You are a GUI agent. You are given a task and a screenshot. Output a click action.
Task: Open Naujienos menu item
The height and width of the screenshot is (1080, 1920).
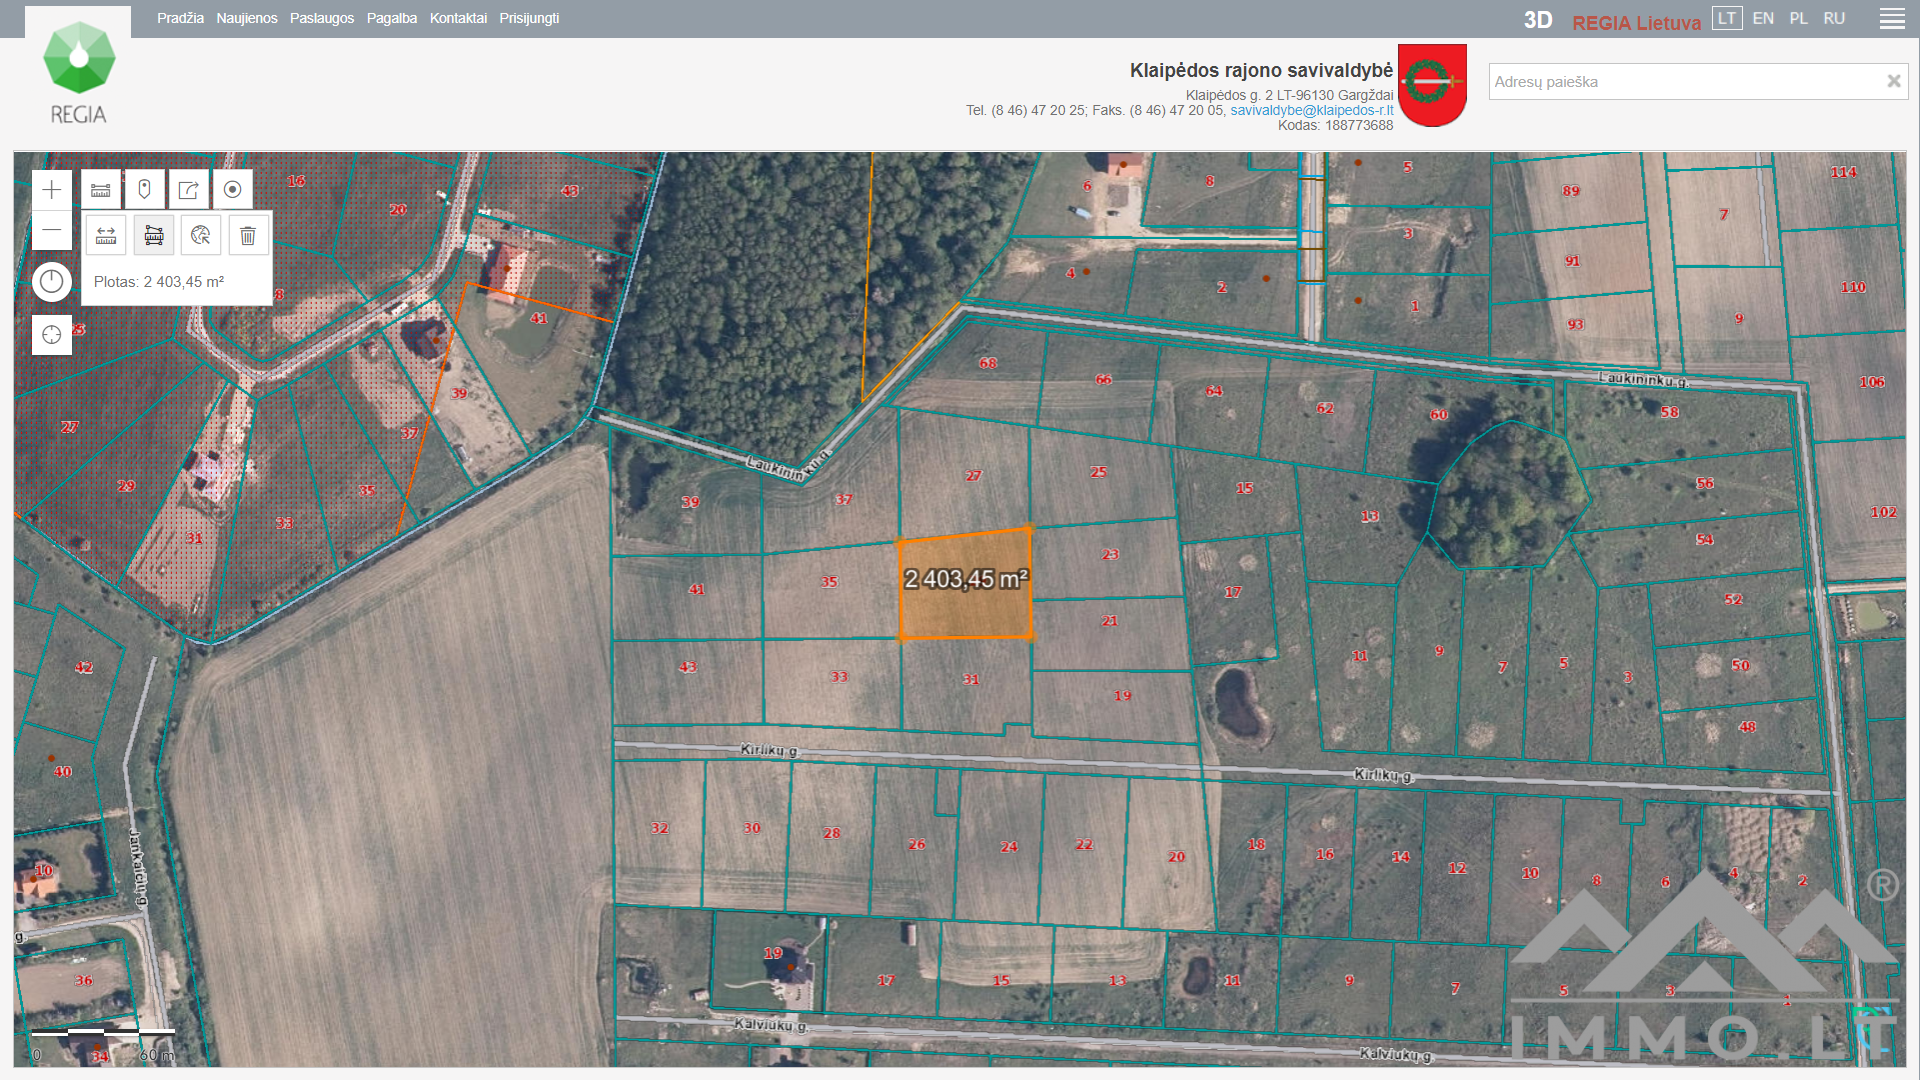click(x=247, y=18)
